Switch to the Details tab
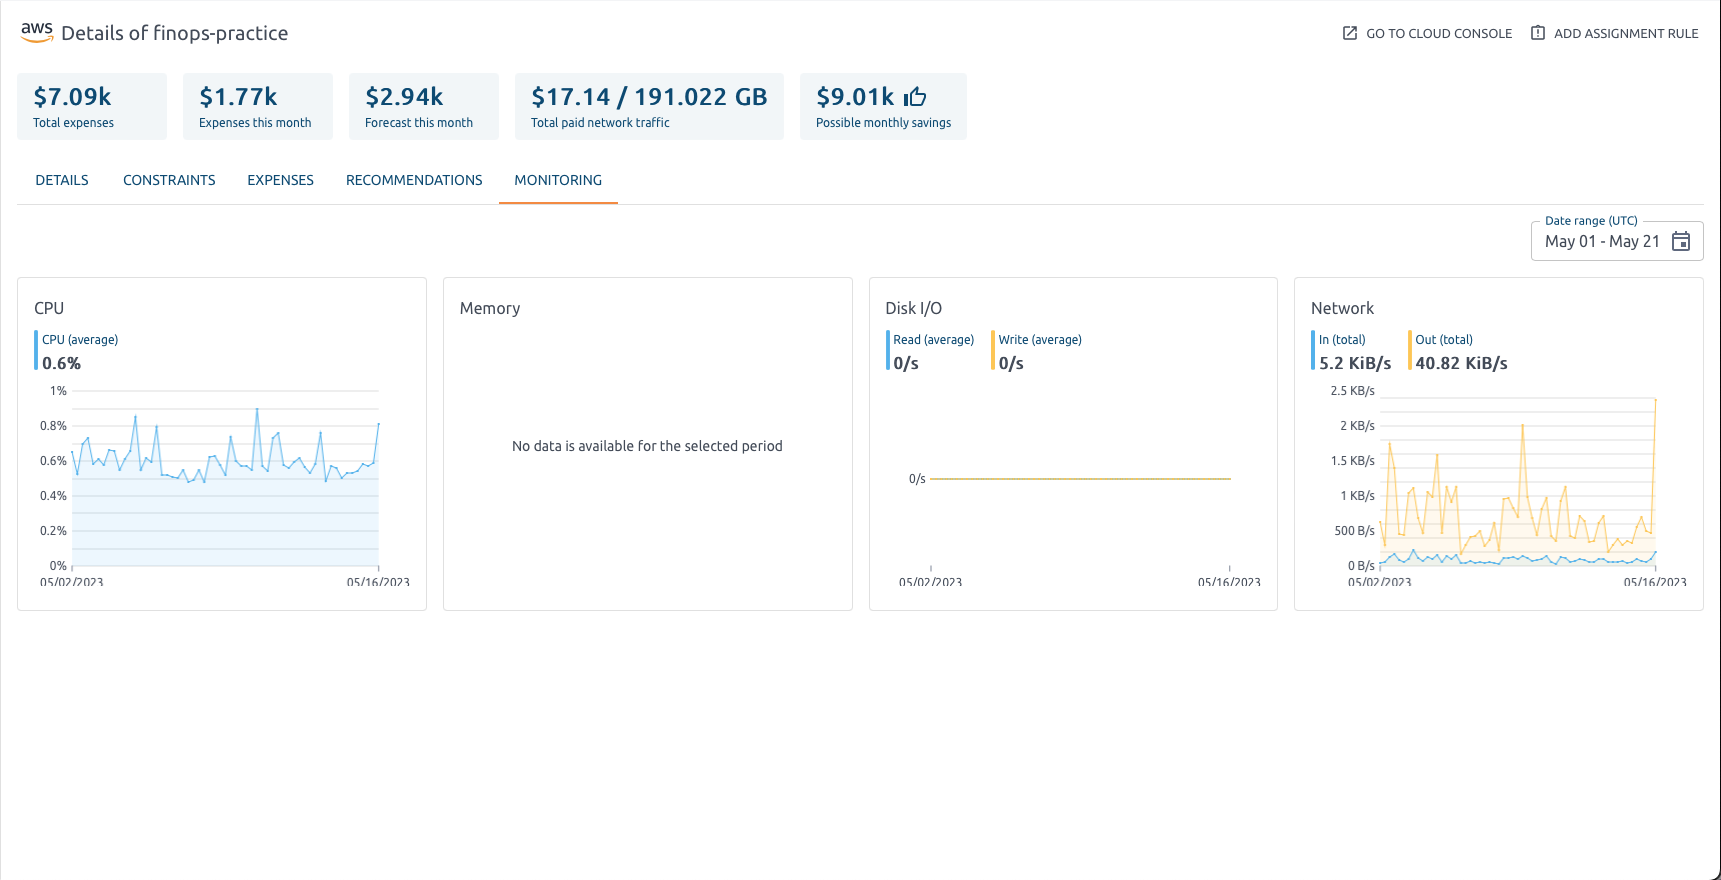The image size is (1721, 880). pyautogui.click(x=62, y=180)
